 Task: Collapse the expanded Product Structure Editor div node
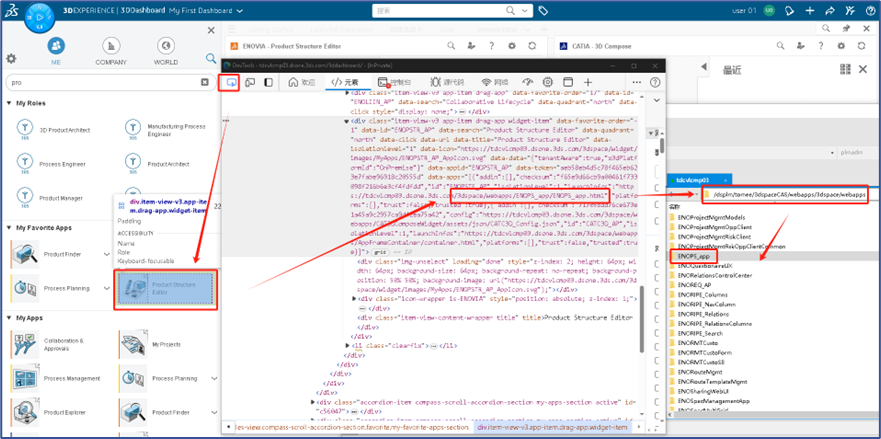click(347, 120)
